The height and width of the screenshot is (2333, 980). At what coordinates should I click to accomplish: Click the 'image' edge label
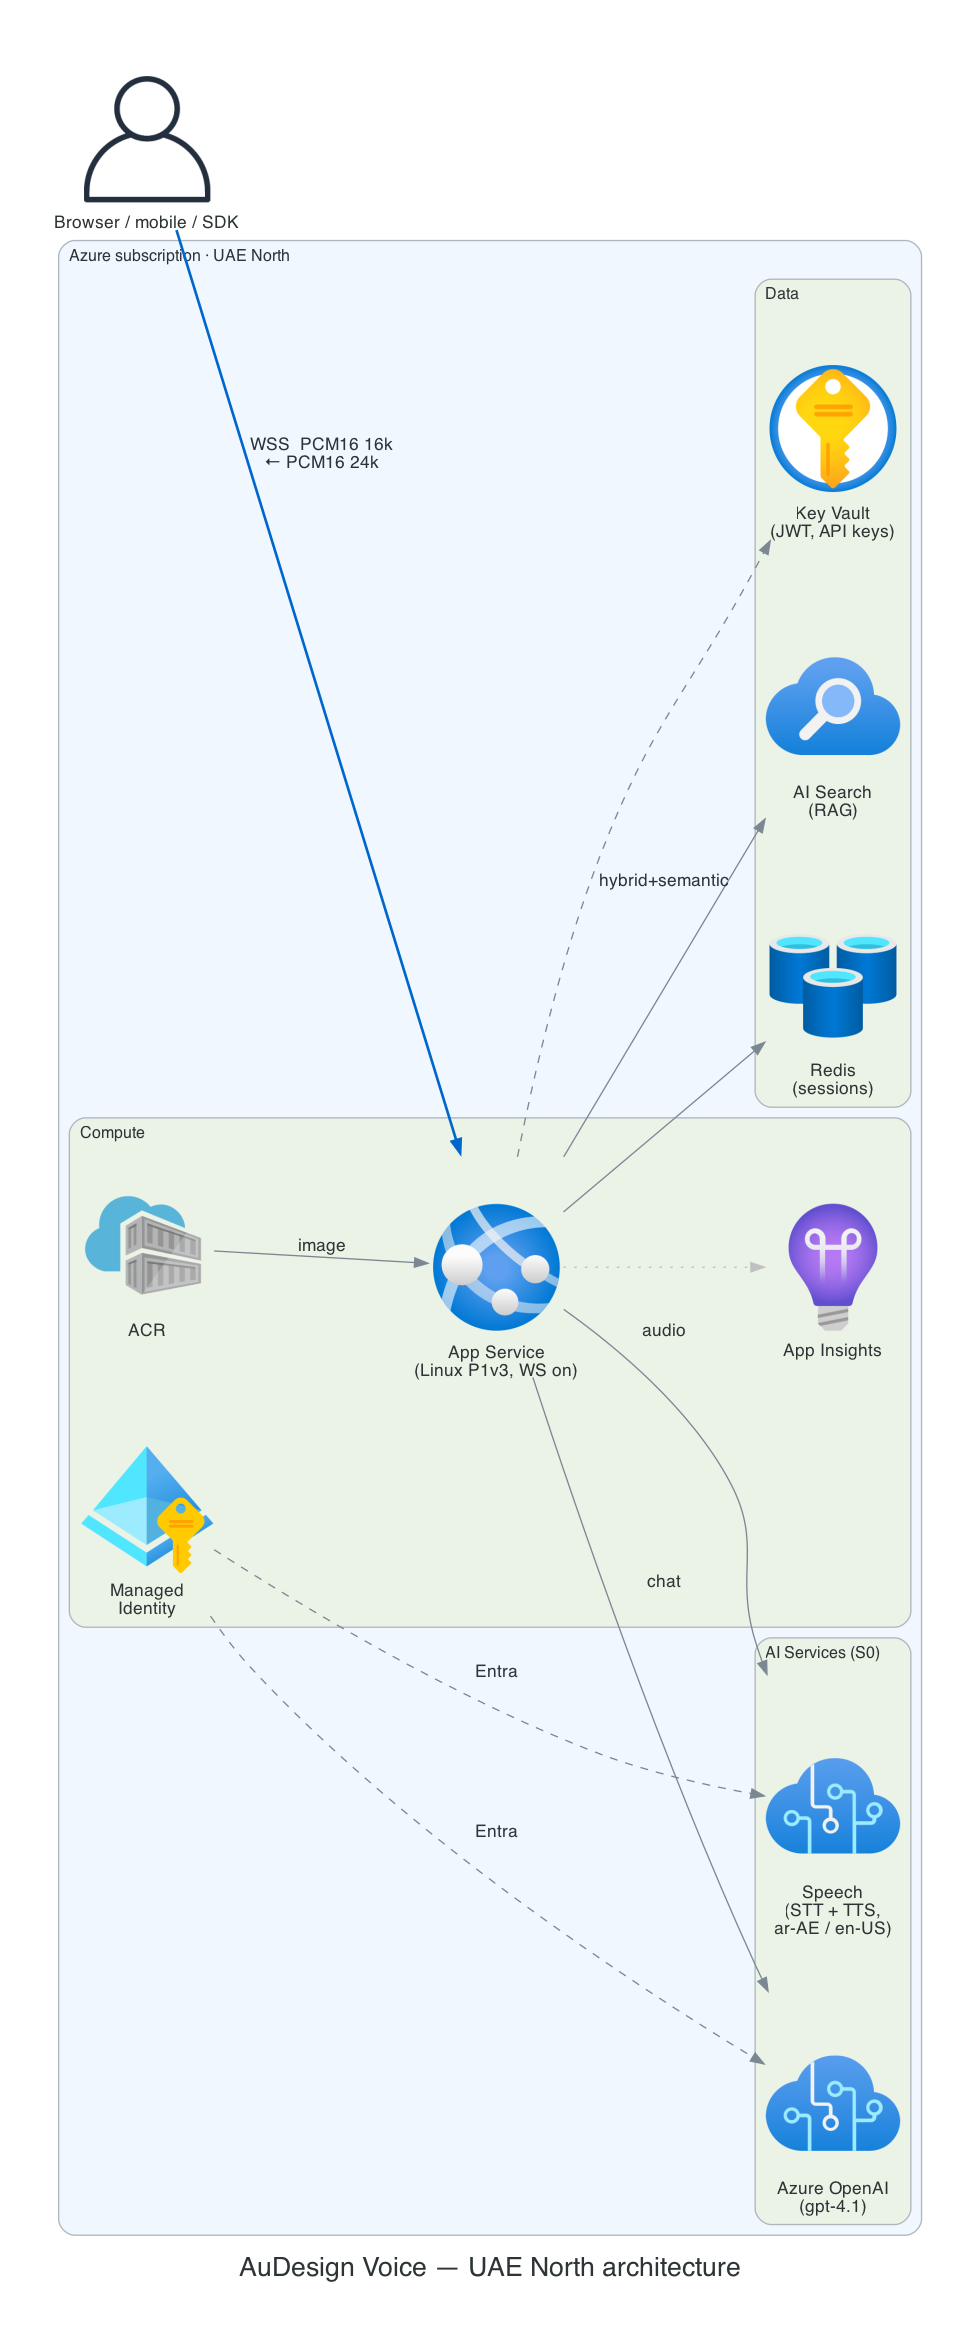click(321, 1245)
